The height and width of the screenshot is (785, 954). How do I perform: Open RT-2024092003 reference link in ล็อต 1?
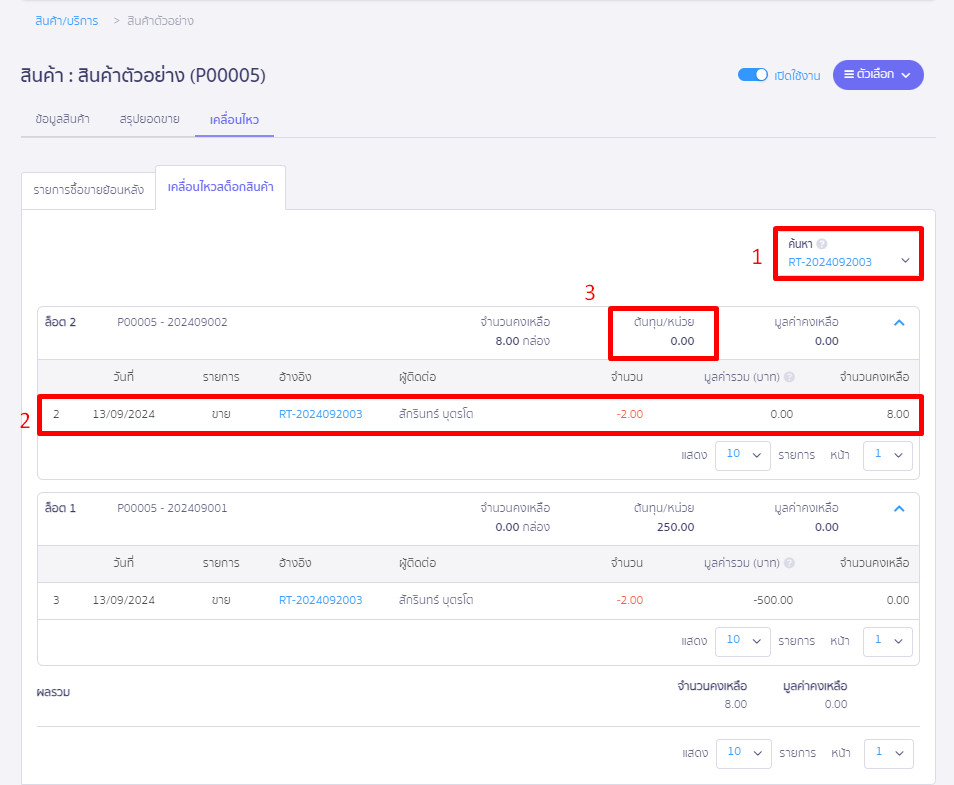(320, 600)
